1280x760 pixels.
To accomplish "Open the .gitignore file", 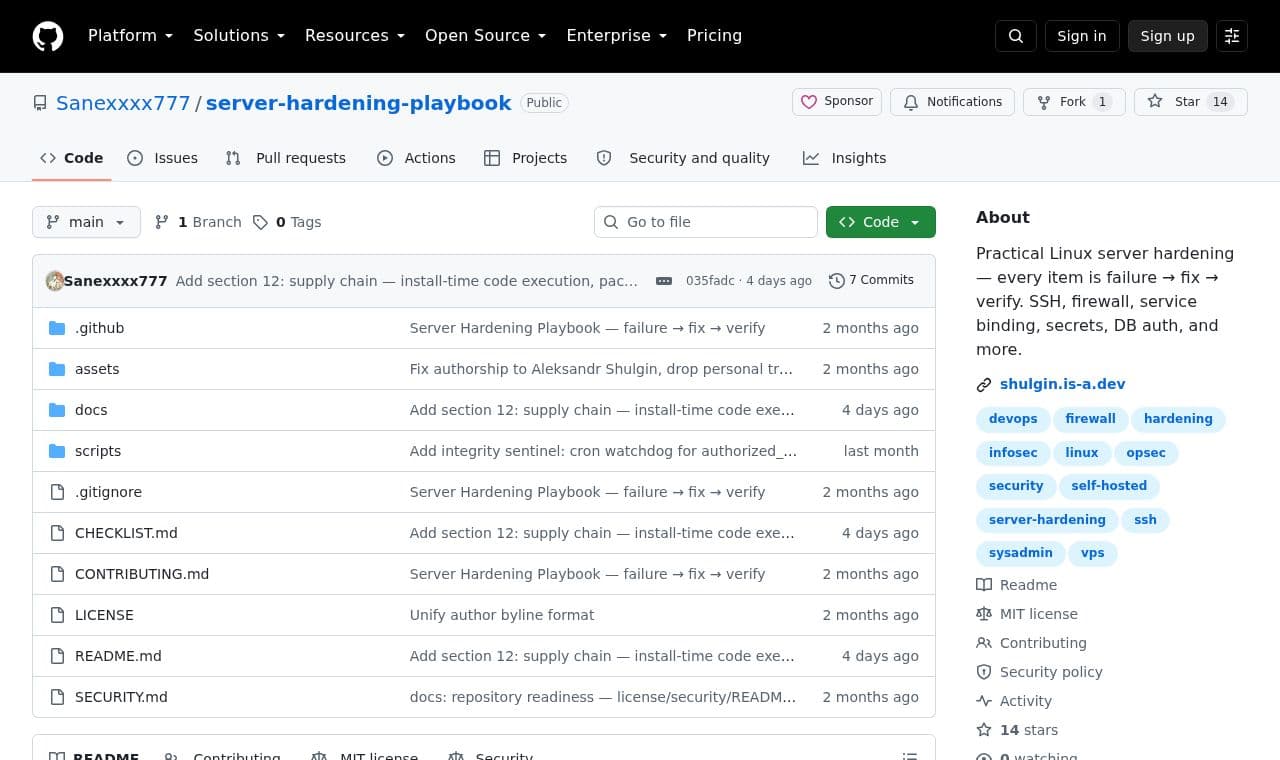I will coord(108,492).
